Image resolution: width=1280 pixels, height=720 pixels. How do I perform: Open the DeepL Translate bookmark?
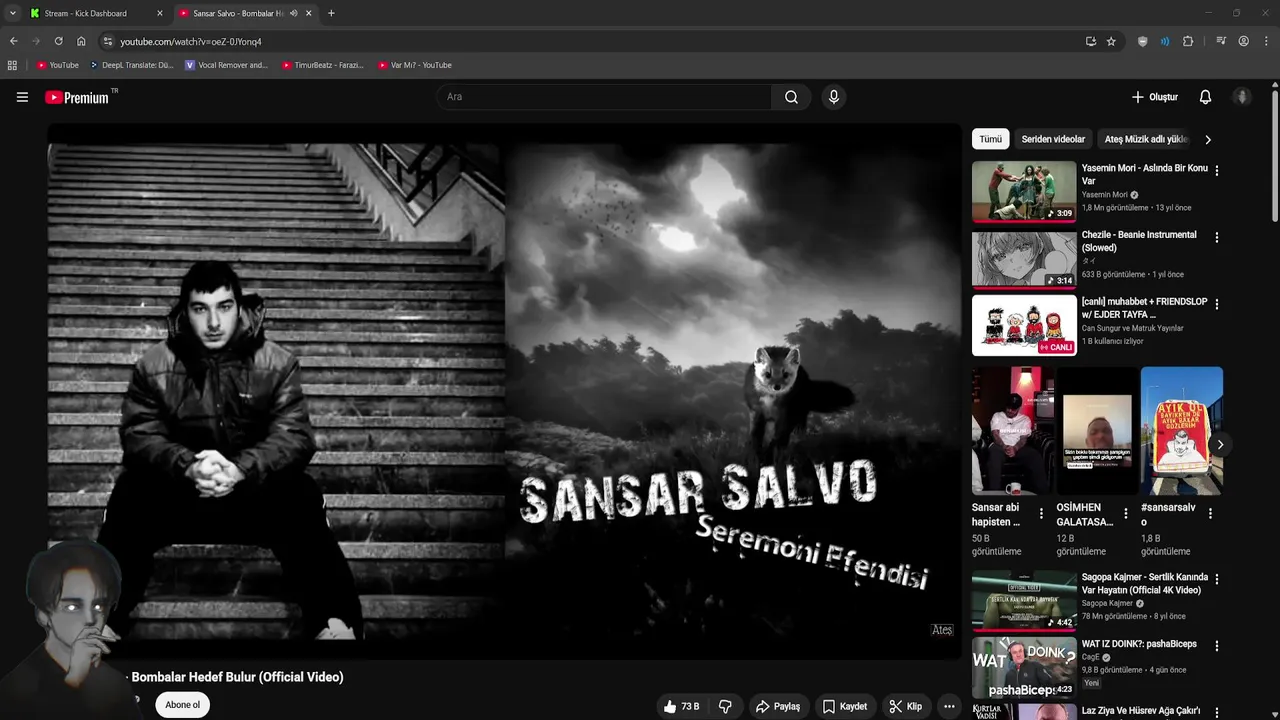(131, 65)
